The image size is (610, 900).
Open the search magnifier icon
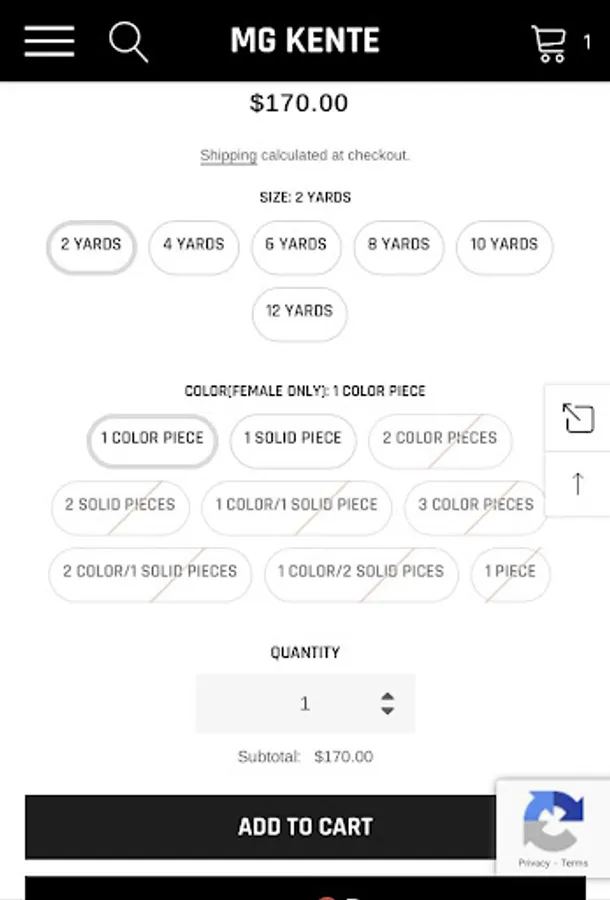(x=128, y=42)
